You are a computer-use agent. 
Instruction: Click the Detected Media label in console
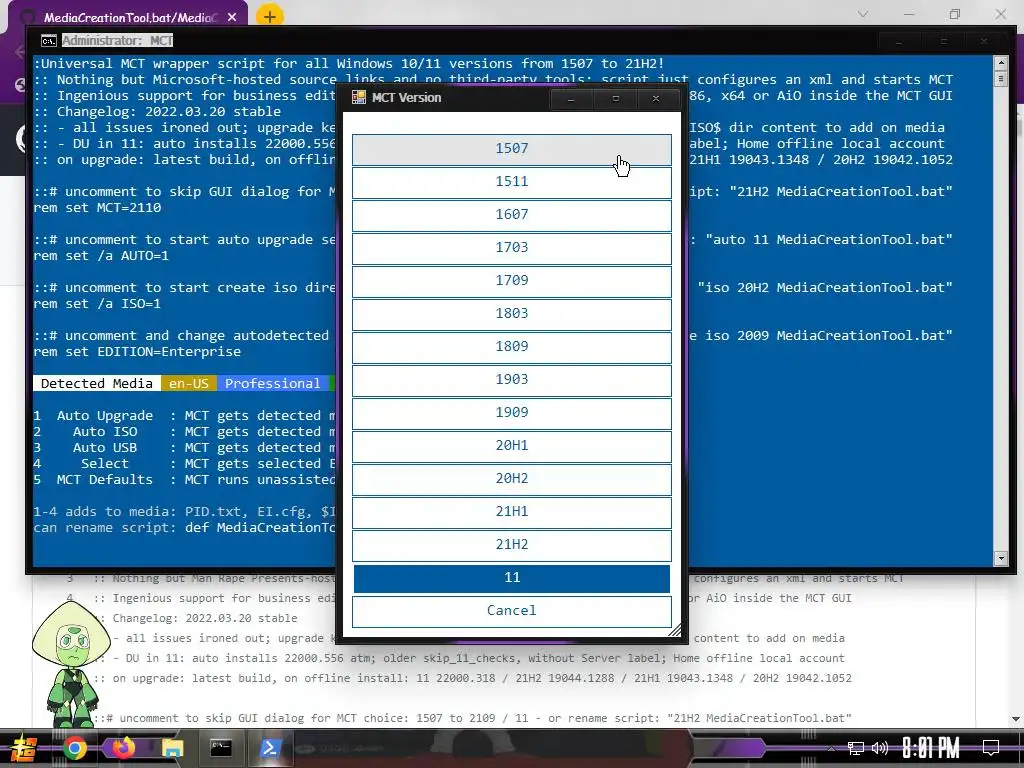97,383
